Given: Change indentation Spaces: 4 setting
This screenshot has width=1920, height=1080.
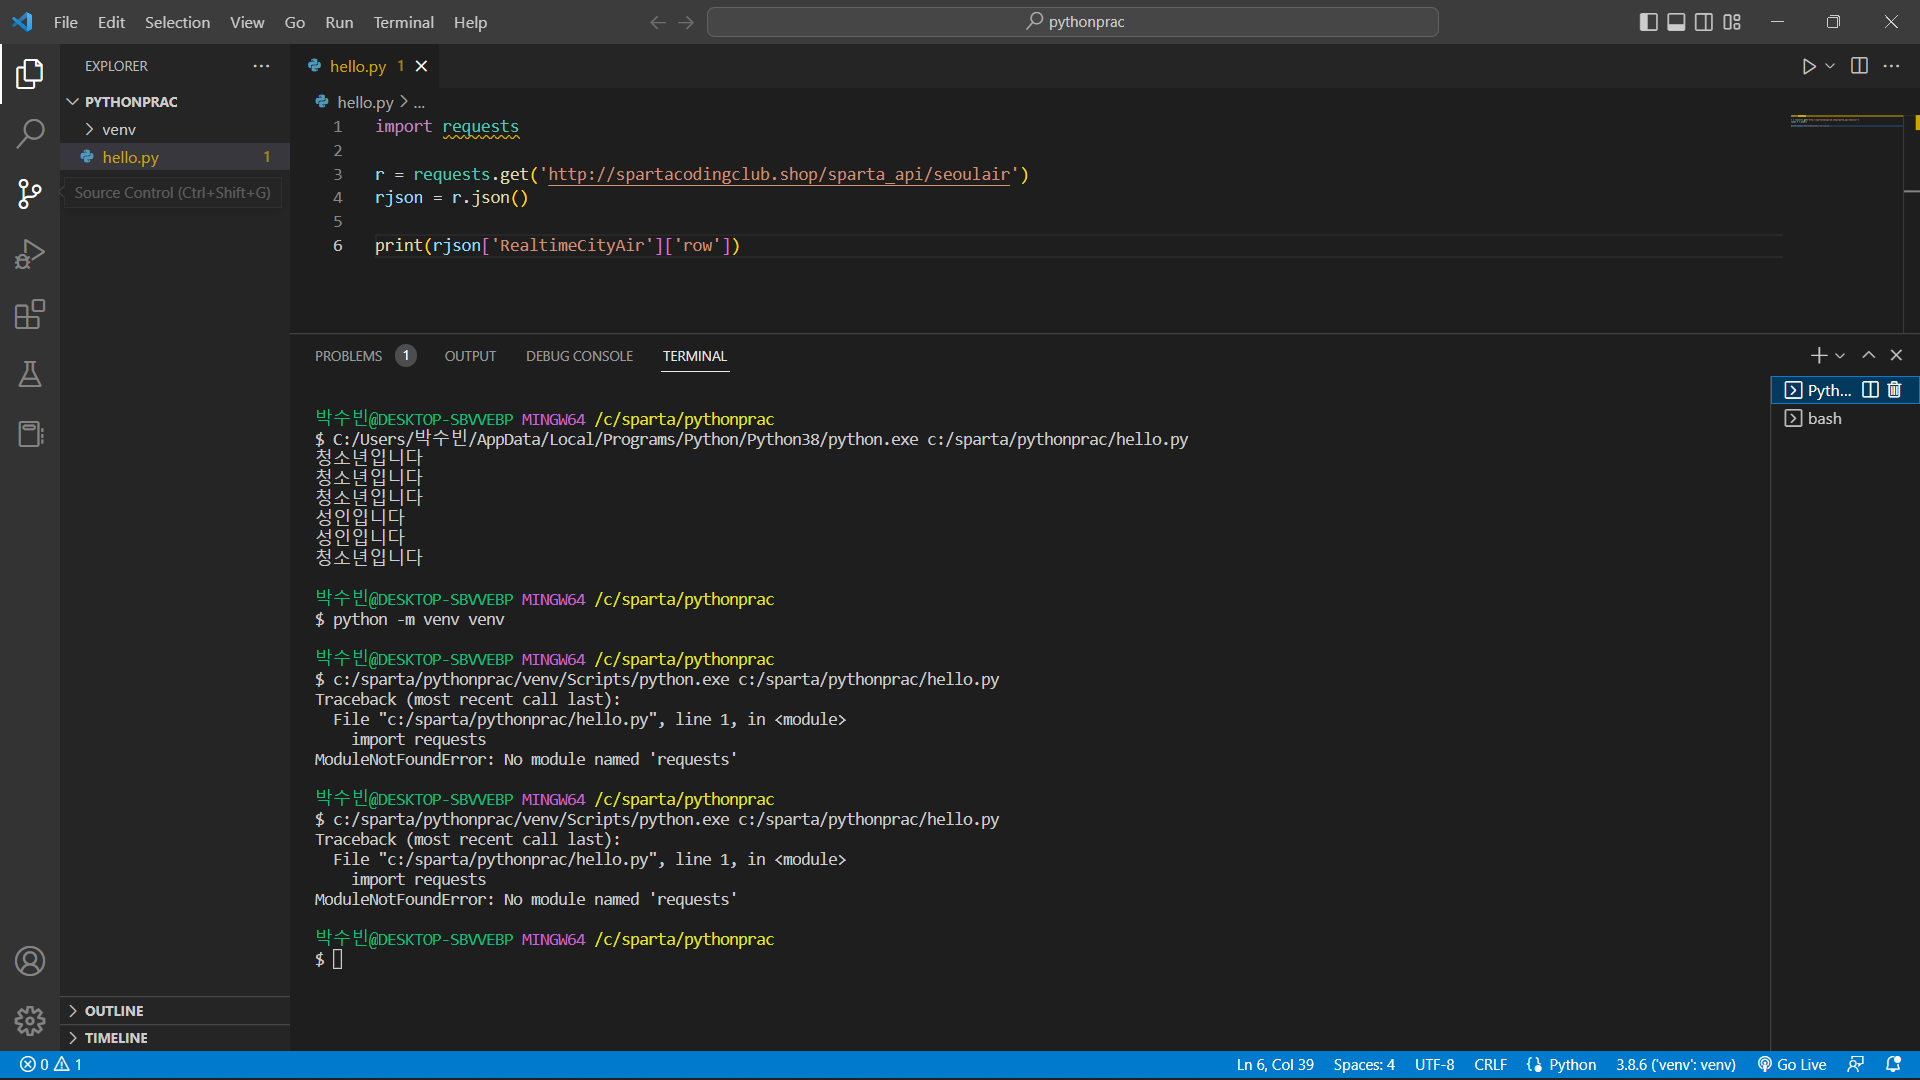Looking at the screenshot, I should (x=1364, y=1065).
